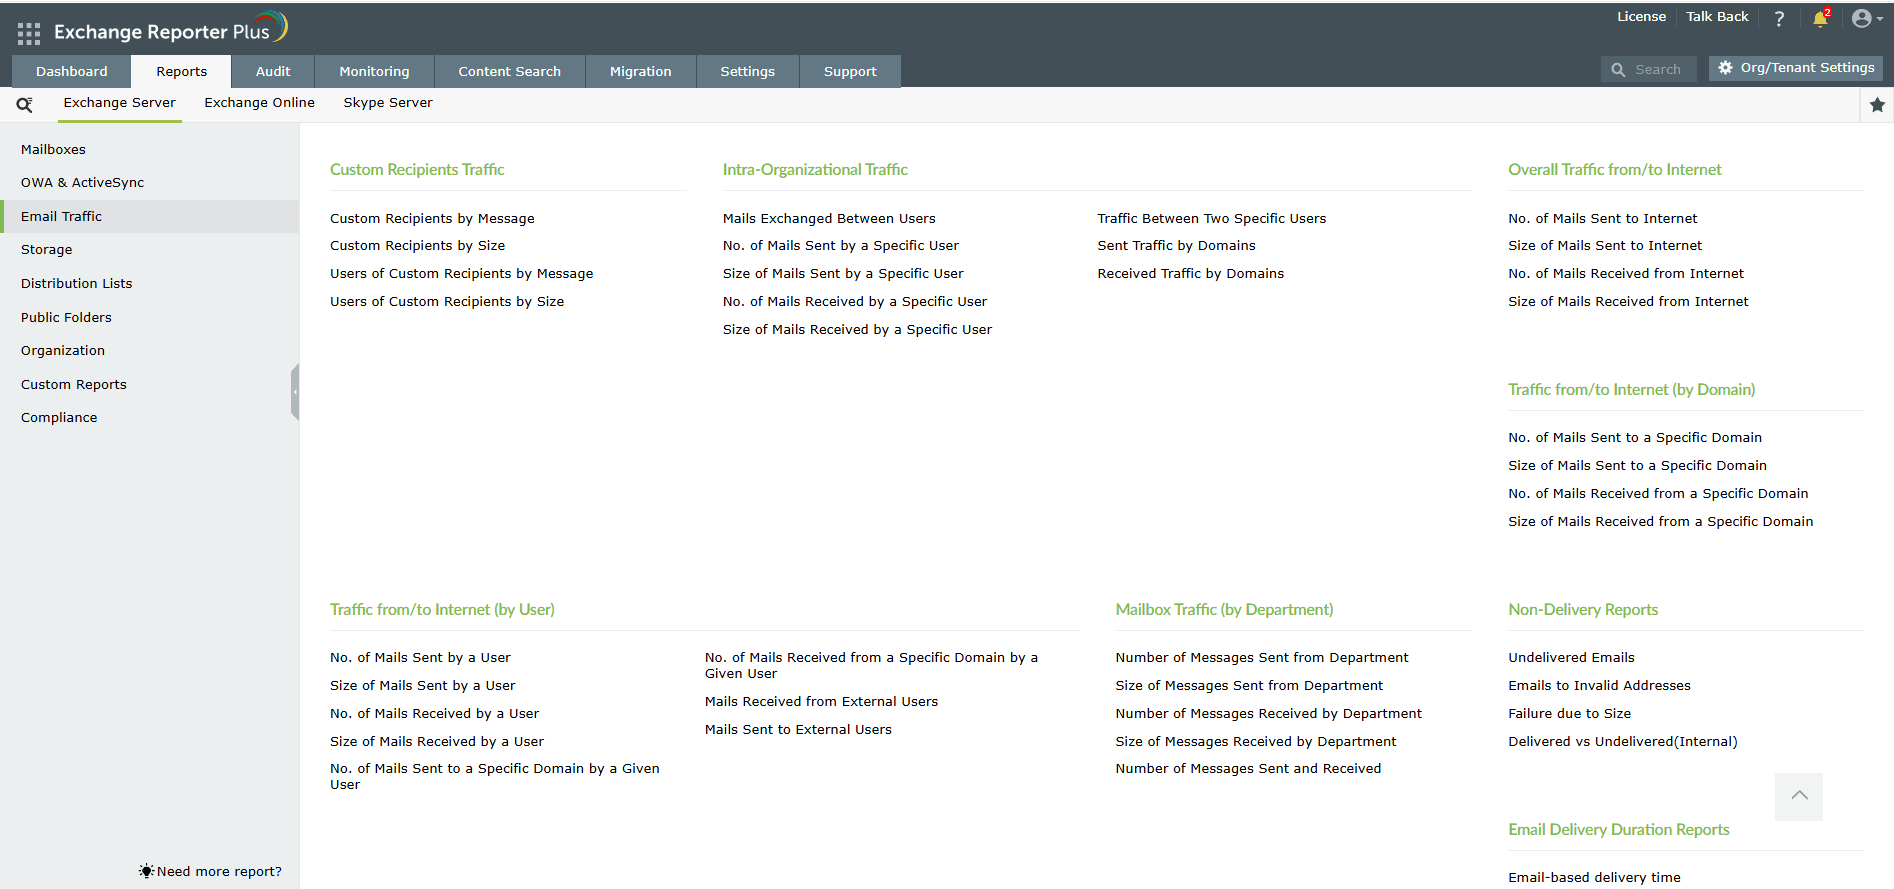
Task: Select Compliance in the sidebar
Action: pyautogui.click(x=150, y=418)
